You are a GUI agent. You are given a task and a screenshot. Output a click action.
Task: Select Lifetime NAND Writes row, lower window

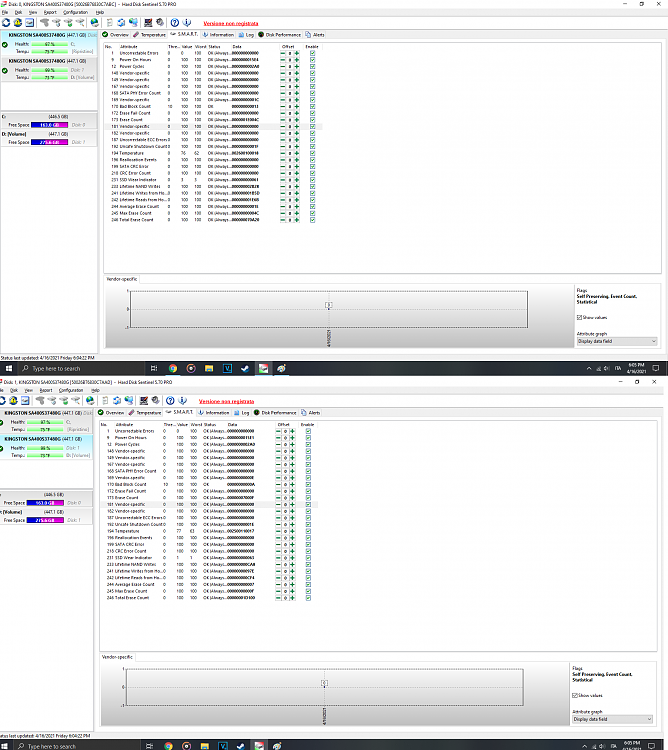point(209,564)
